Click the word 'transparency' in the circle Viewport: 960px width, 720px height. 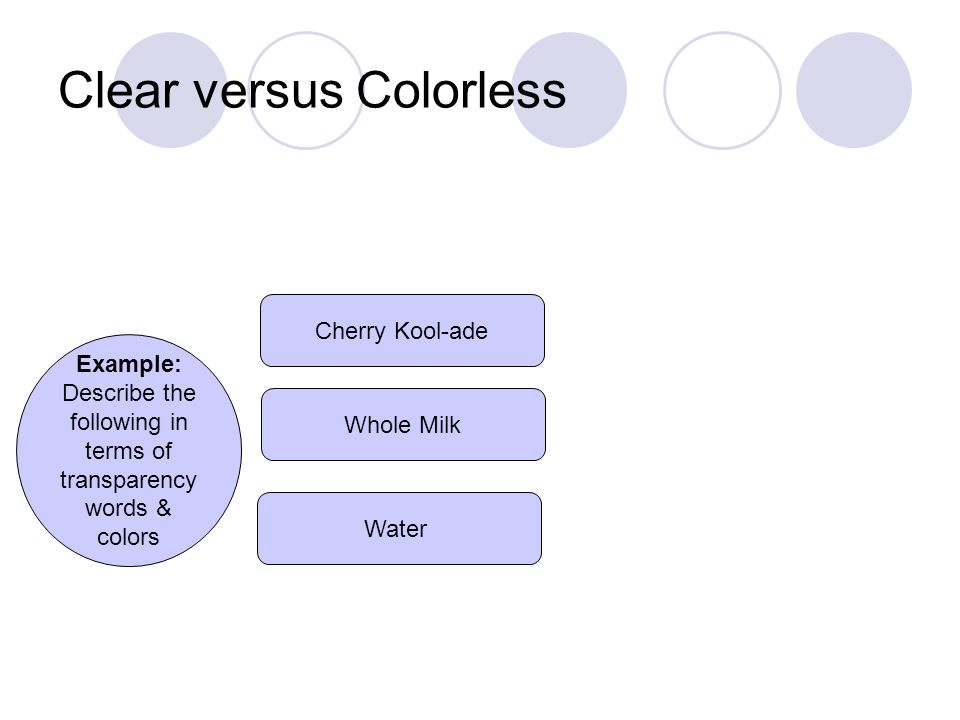click(129, 480)
